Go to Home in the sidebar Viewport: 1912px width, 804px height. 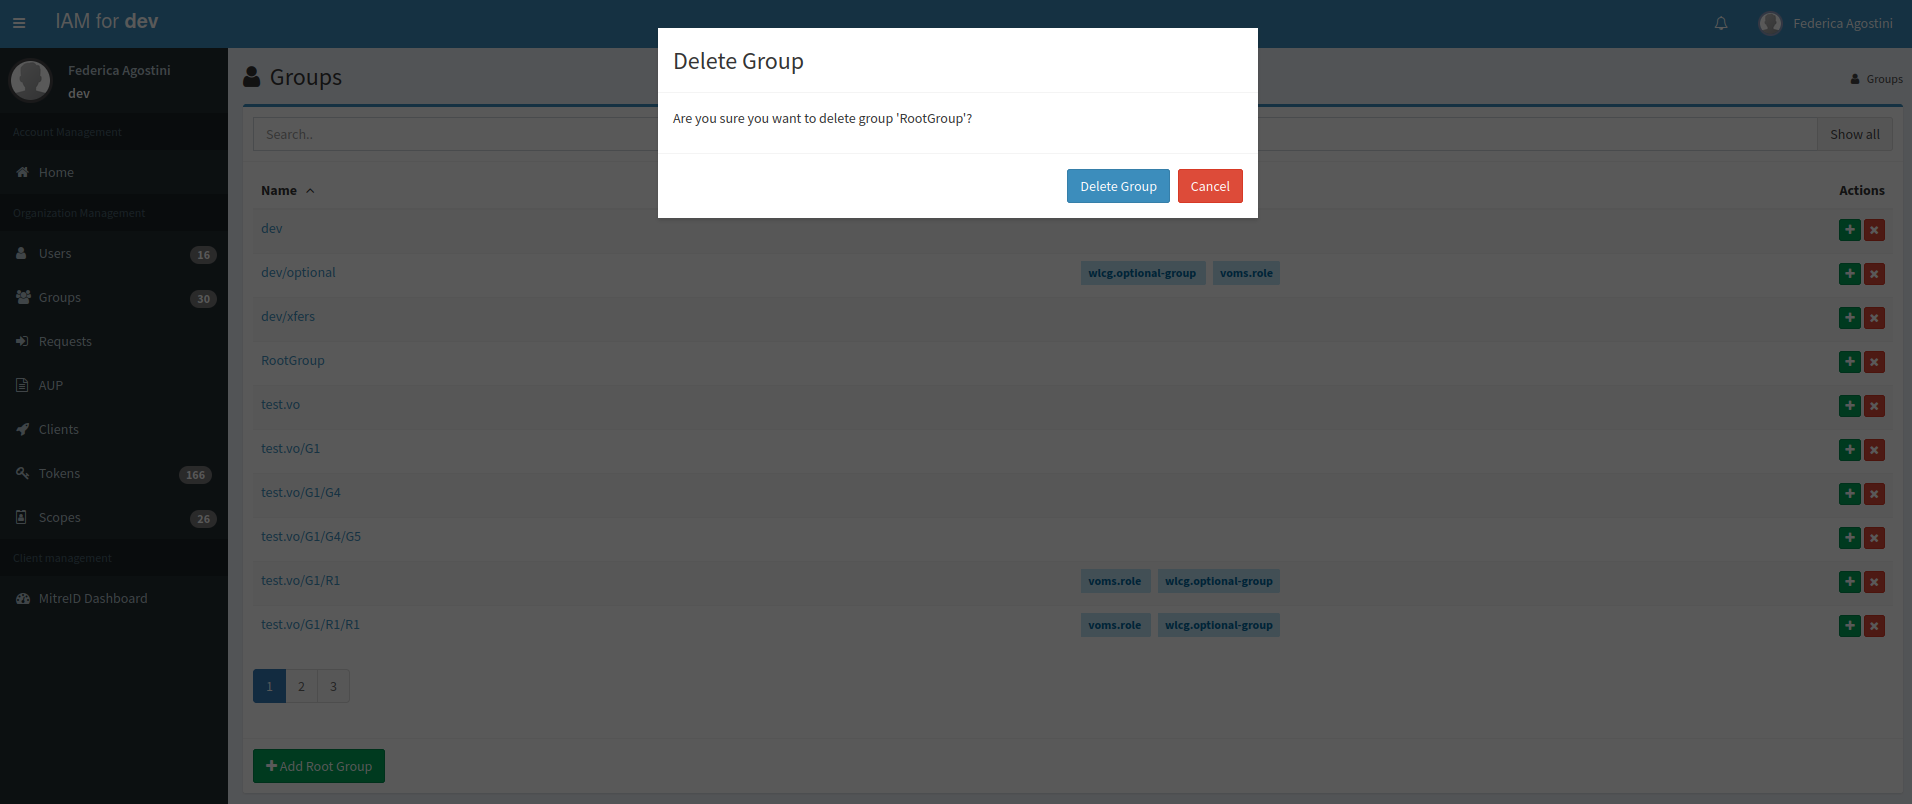114,172
